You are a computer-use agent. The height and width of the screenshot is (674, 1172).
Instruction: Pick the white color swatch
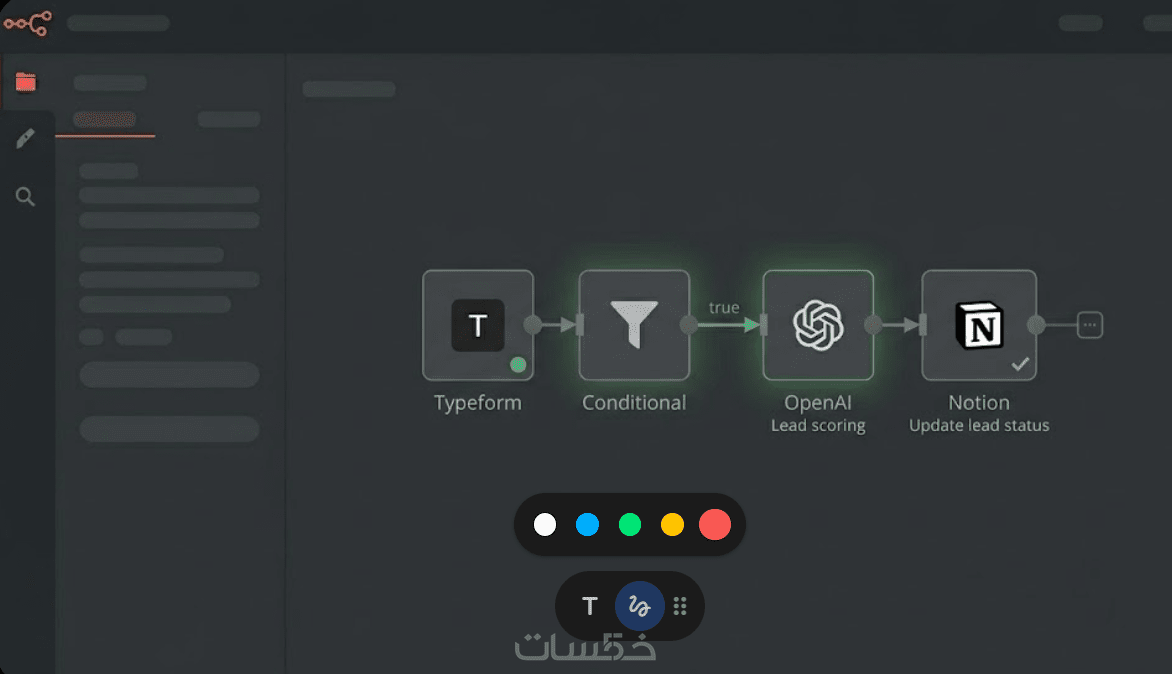[545, 525]
